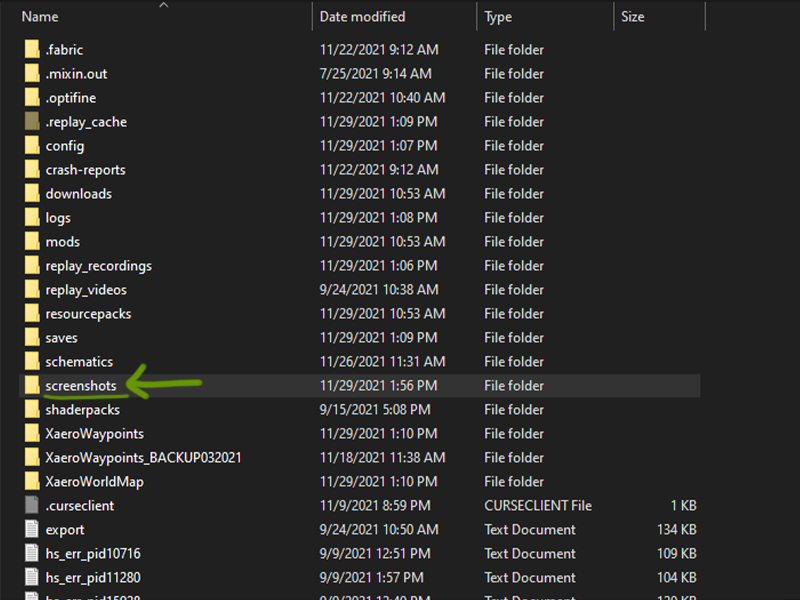The image size is (800, 600).
Task: Select the .fabric folder icon
Action: 32,50
